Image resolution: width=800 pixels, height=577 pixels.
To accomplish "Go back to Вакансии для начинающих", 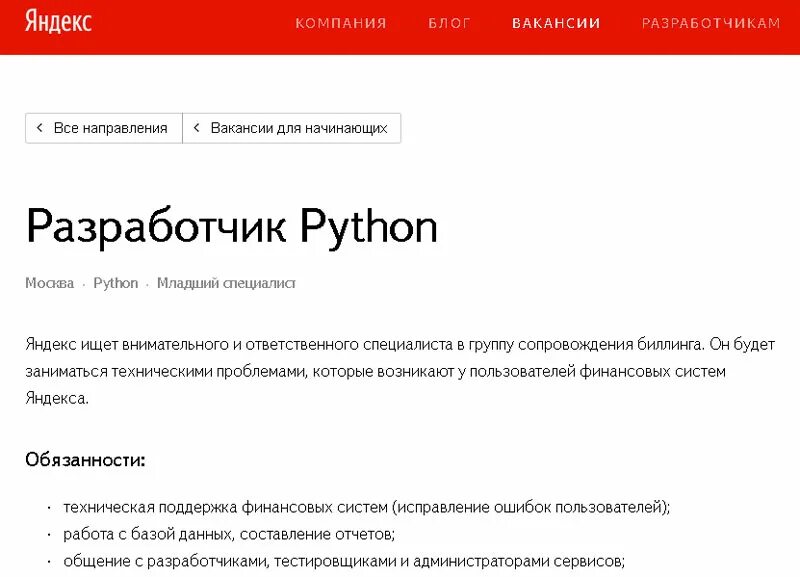I will tap(291, 128).
